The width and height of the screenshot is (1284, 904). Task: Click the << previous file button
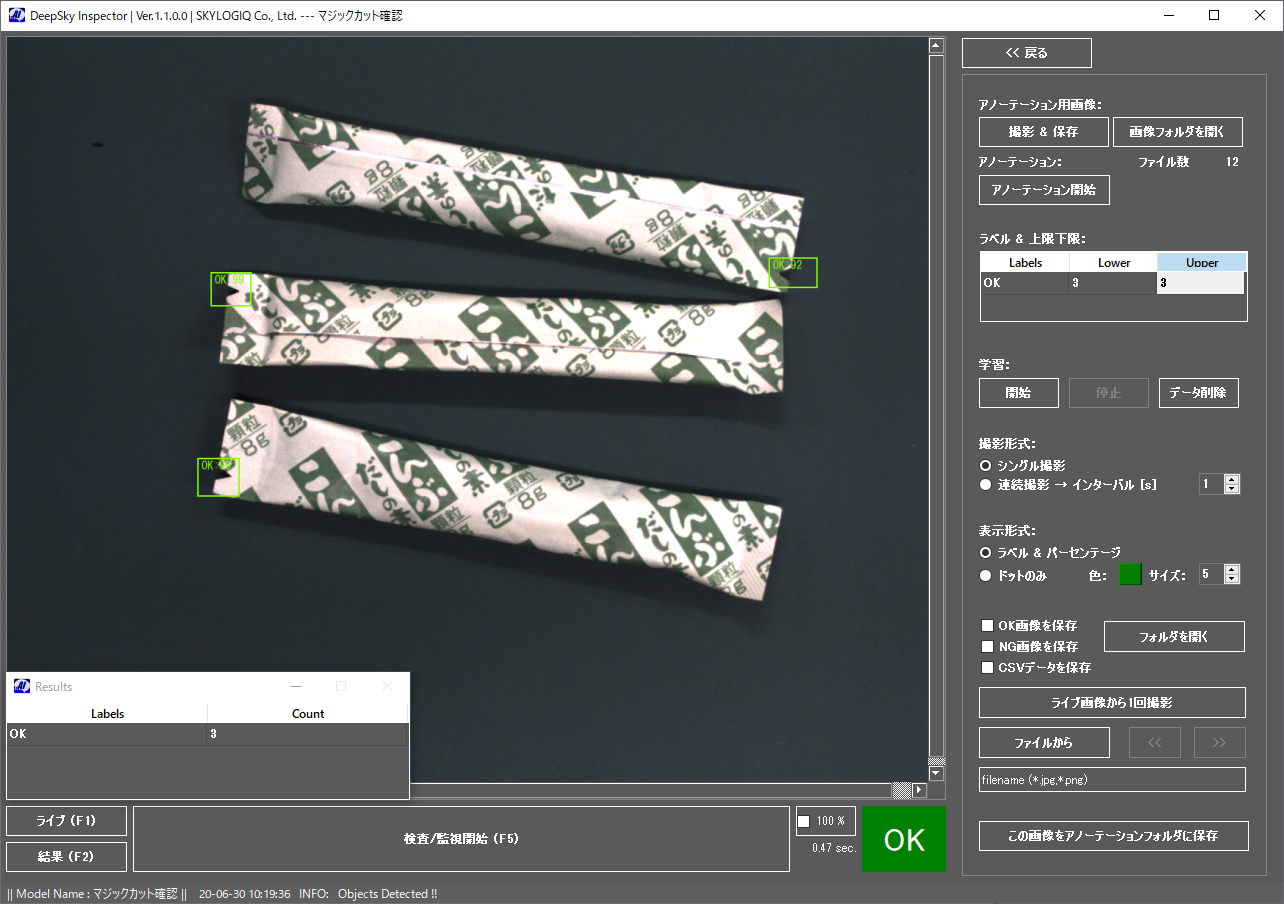1155,743
